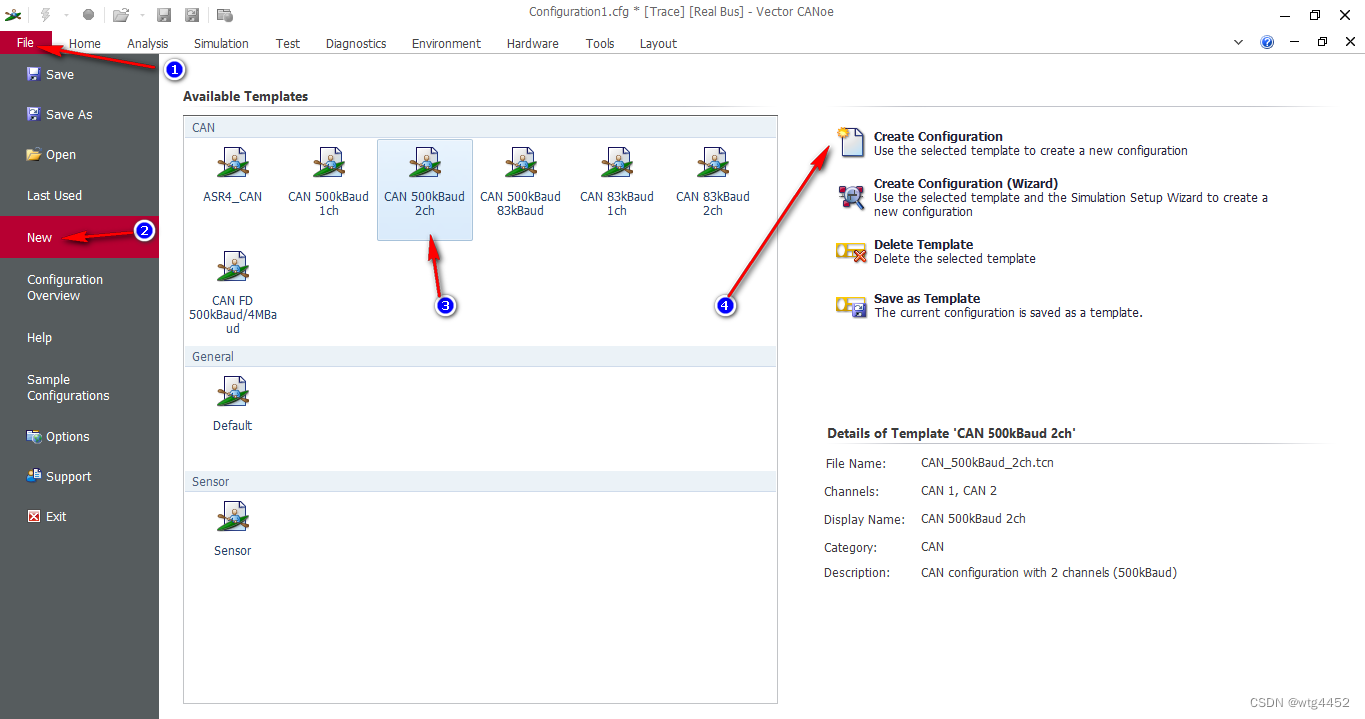1365x719 pixels.
Task: Click the save floppy disk icon in title bar
Action: tap(164, 14)
